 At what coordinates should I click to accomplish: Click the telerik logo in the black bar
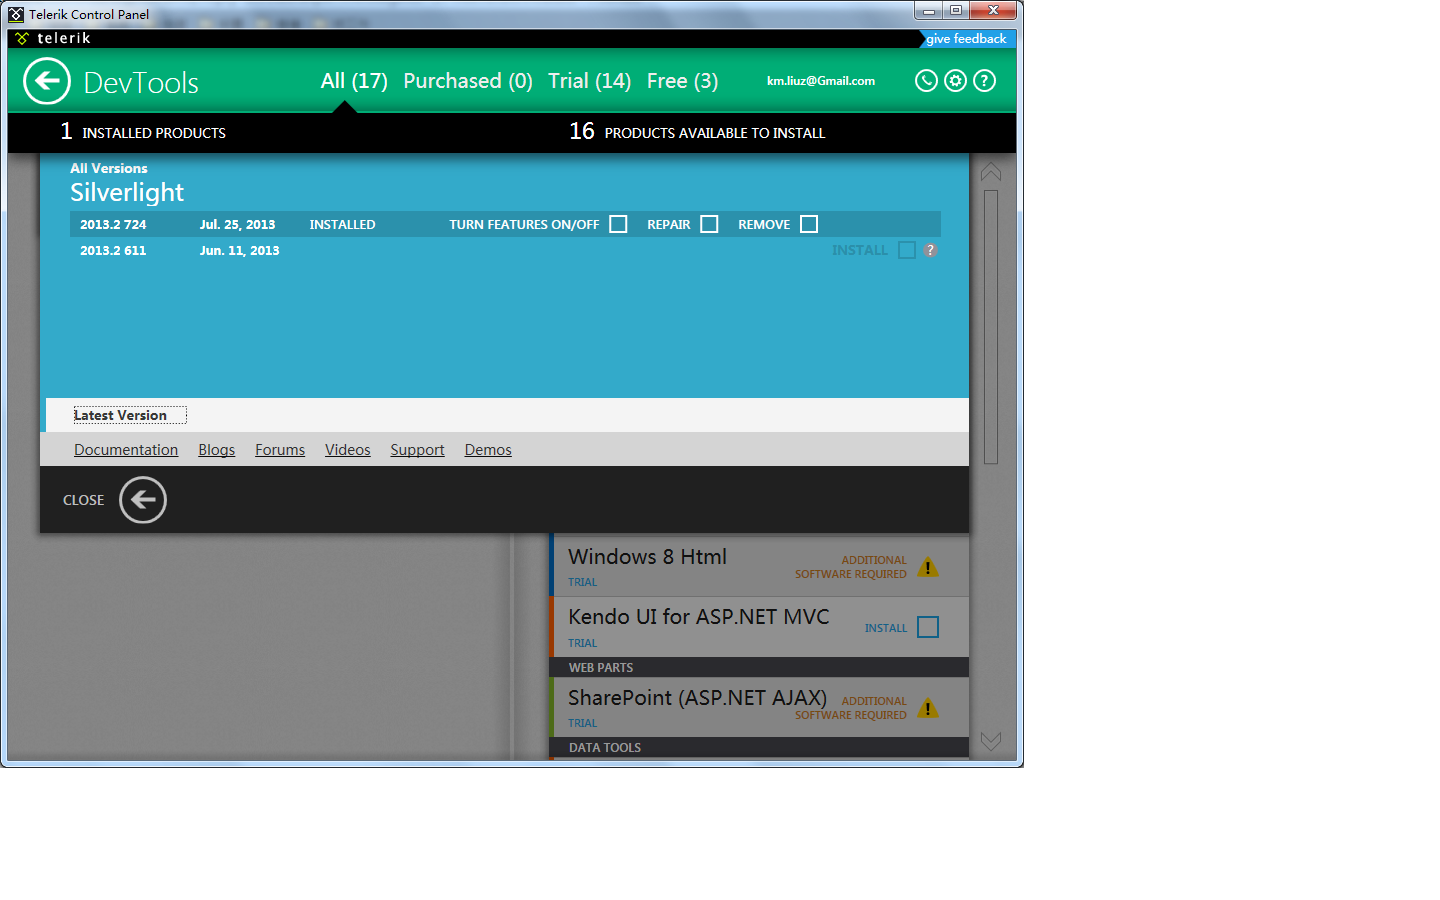53,38
